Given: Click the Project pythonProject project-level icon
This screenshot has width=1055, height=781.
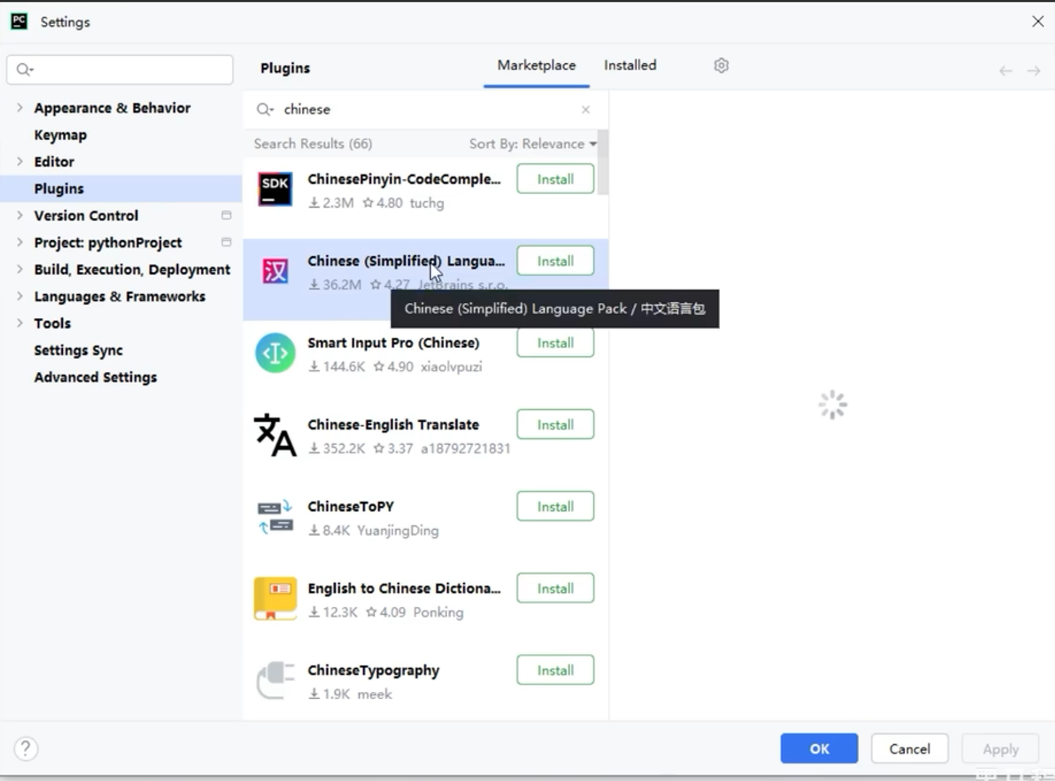Looking at the screenshot, I should click(x=226, y=242).
